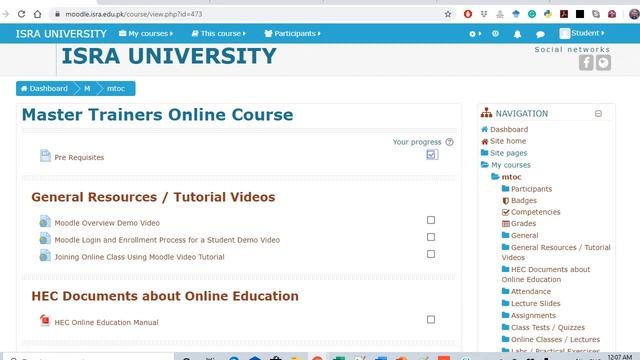Open General Resources / Tutorial Videos in Navigation
Screen dimensions: 640x360
tap(556, 252)
